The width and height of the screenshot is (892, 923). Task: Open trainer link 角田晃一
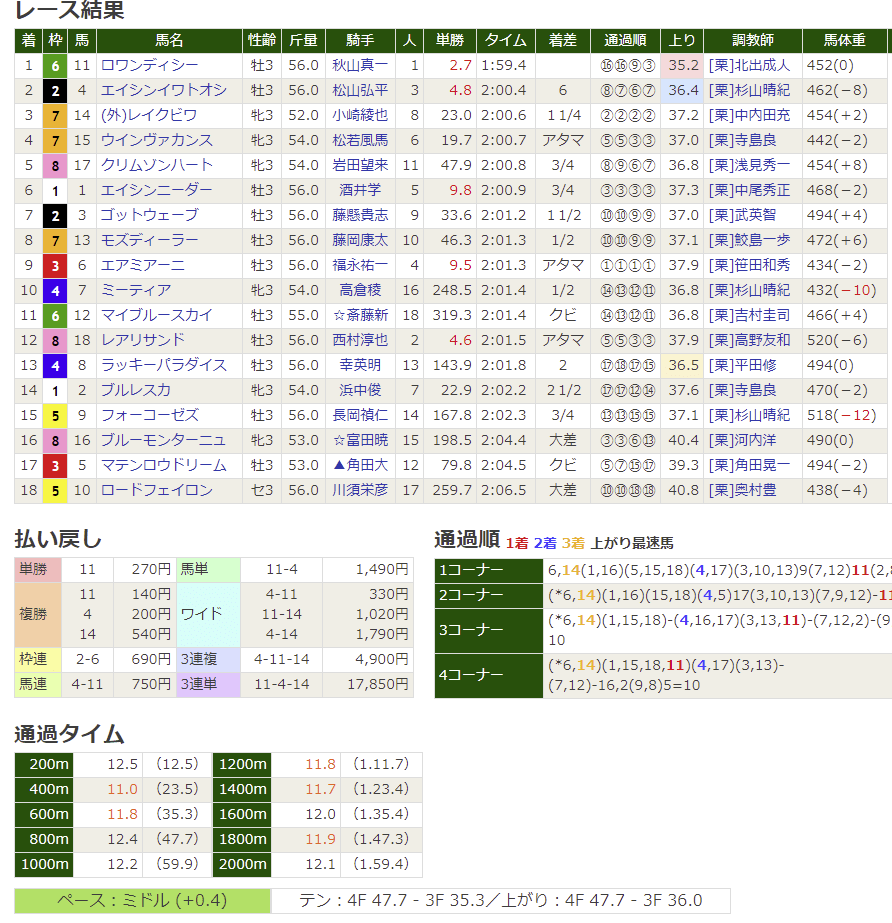click(x=762, y=466)
